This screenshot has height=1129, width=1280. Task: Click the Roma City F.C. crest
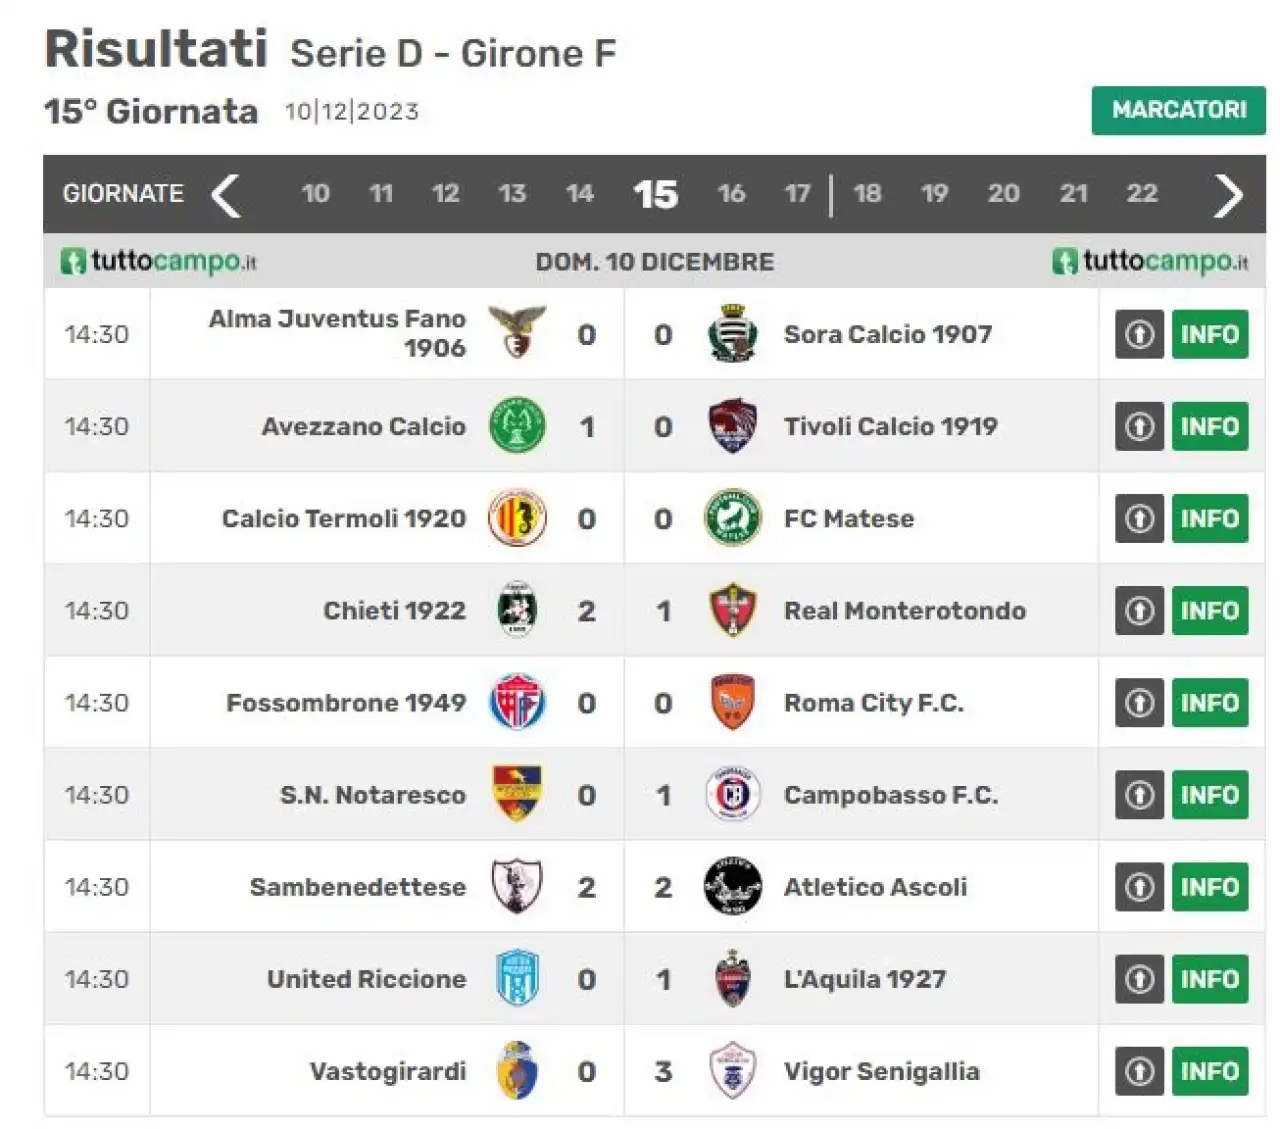pyautogui.click(x=732, y=702)
